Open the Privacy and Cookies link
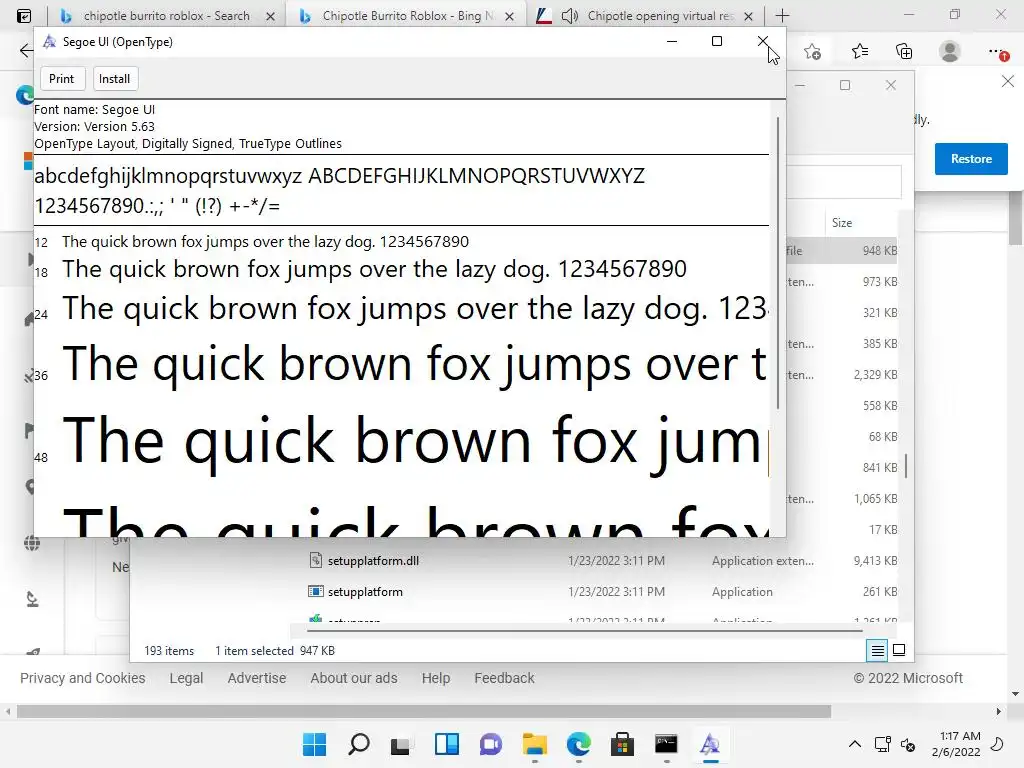 [x=82, y=679]
